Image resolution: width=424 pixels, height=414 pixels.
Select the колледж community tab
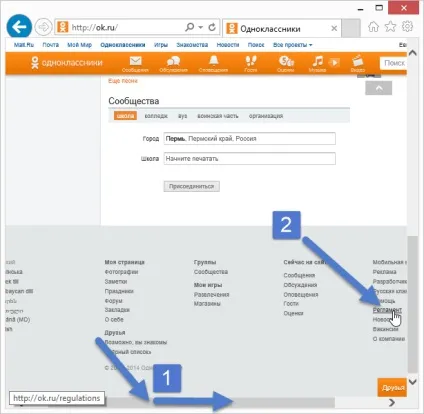click(x=156, y=116)
